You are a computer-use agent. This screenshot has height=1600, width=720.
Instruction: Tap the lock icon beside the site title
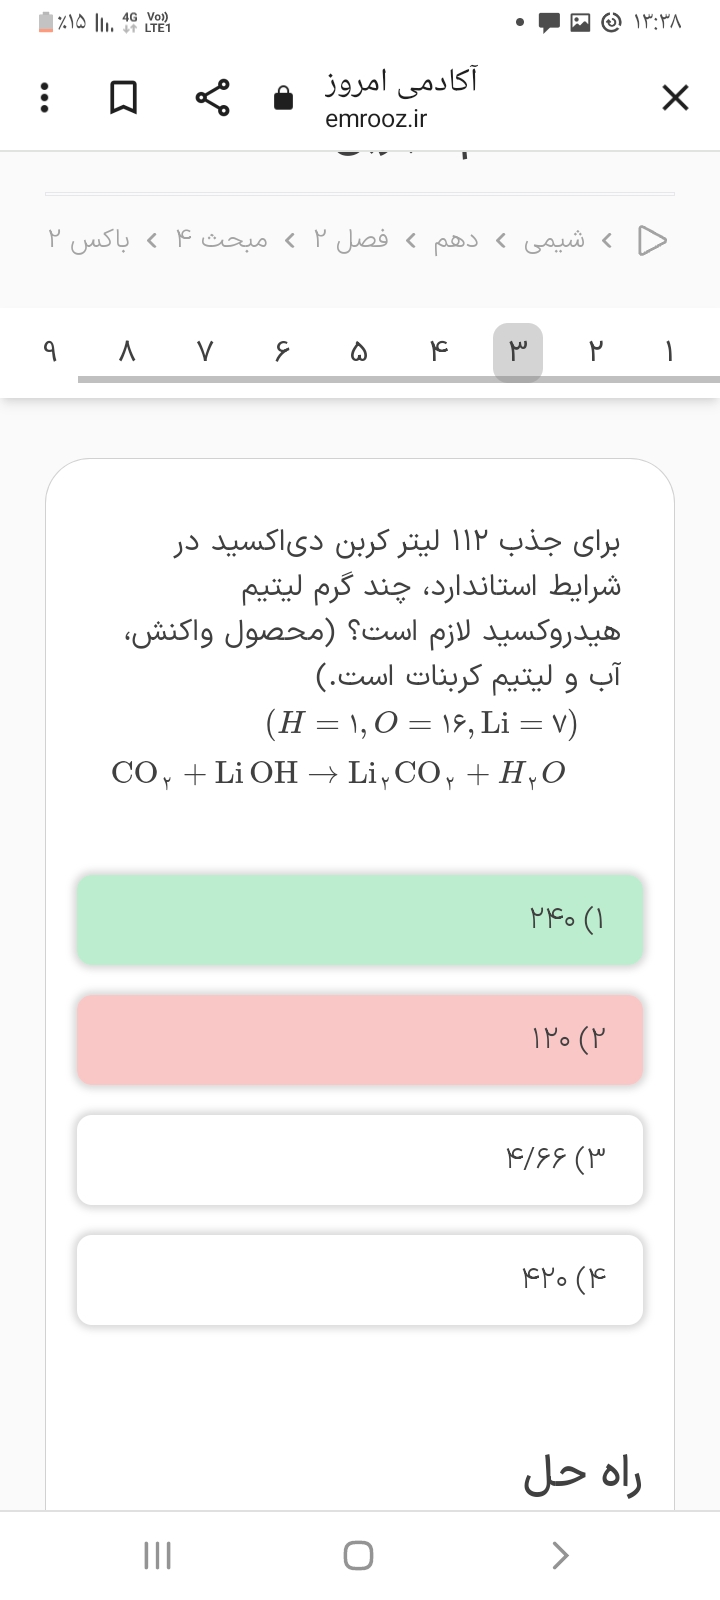coord(284,98)
